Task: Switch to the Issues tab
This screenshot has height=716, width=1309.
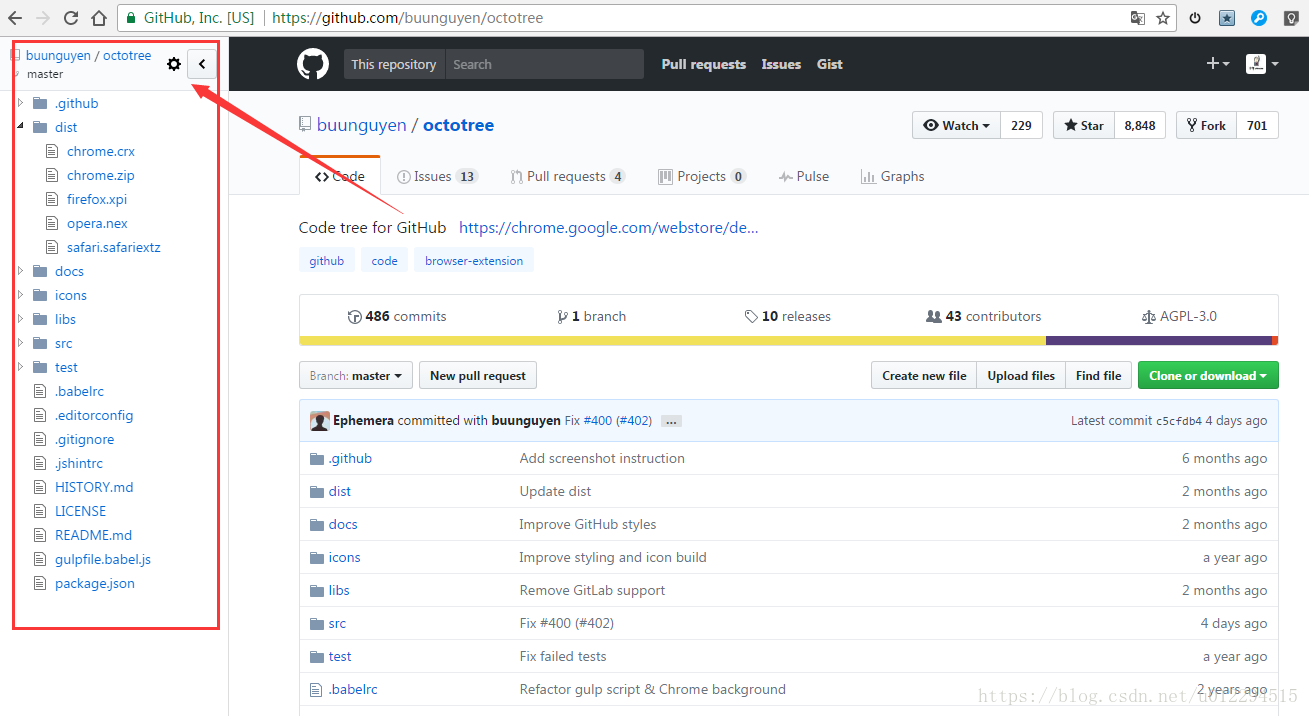Action: [x=437, y=176]
